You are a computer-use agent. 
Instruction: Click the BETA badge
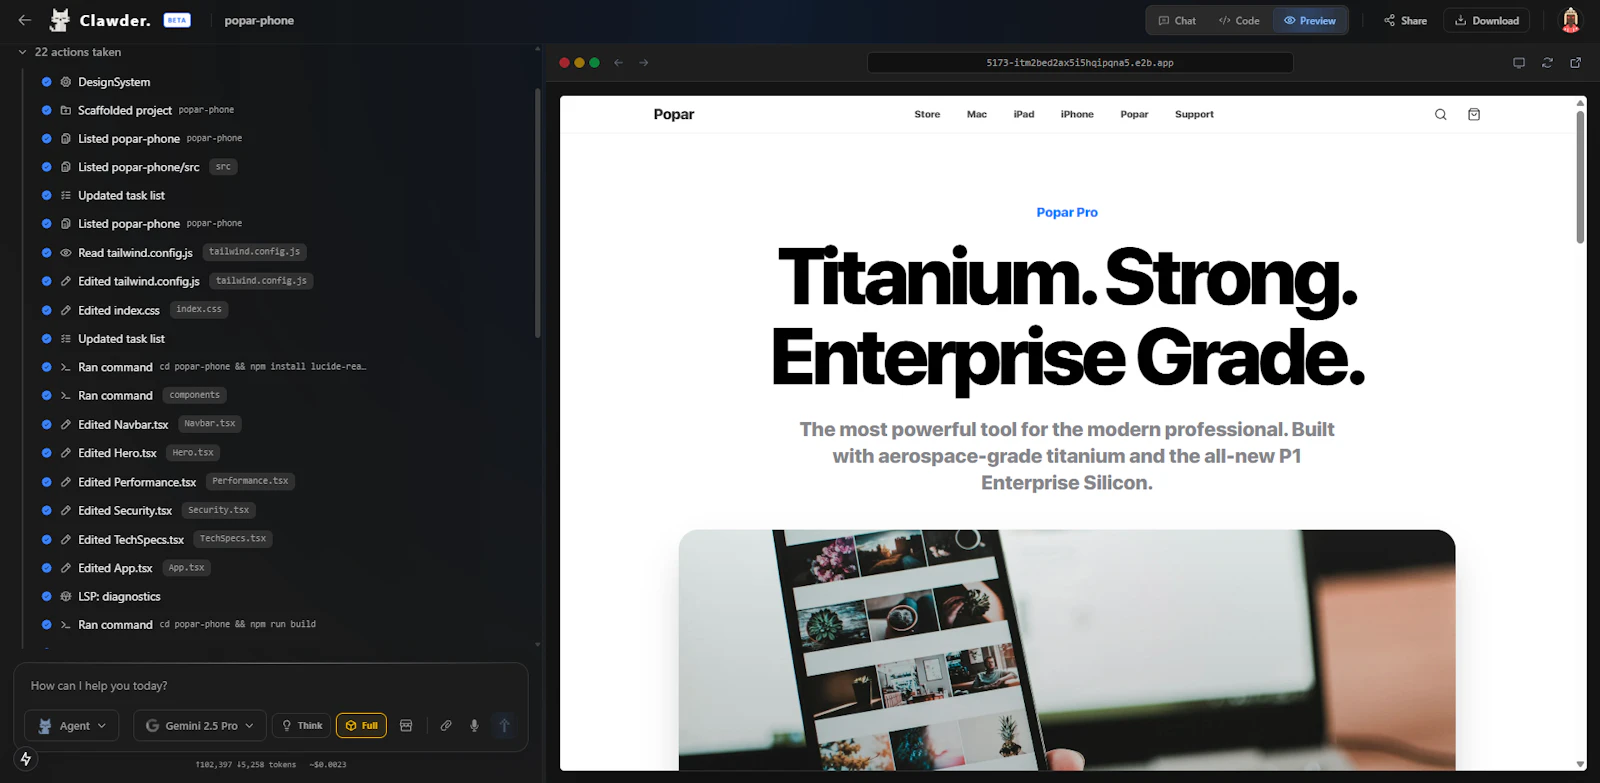[x=177, y=20]
